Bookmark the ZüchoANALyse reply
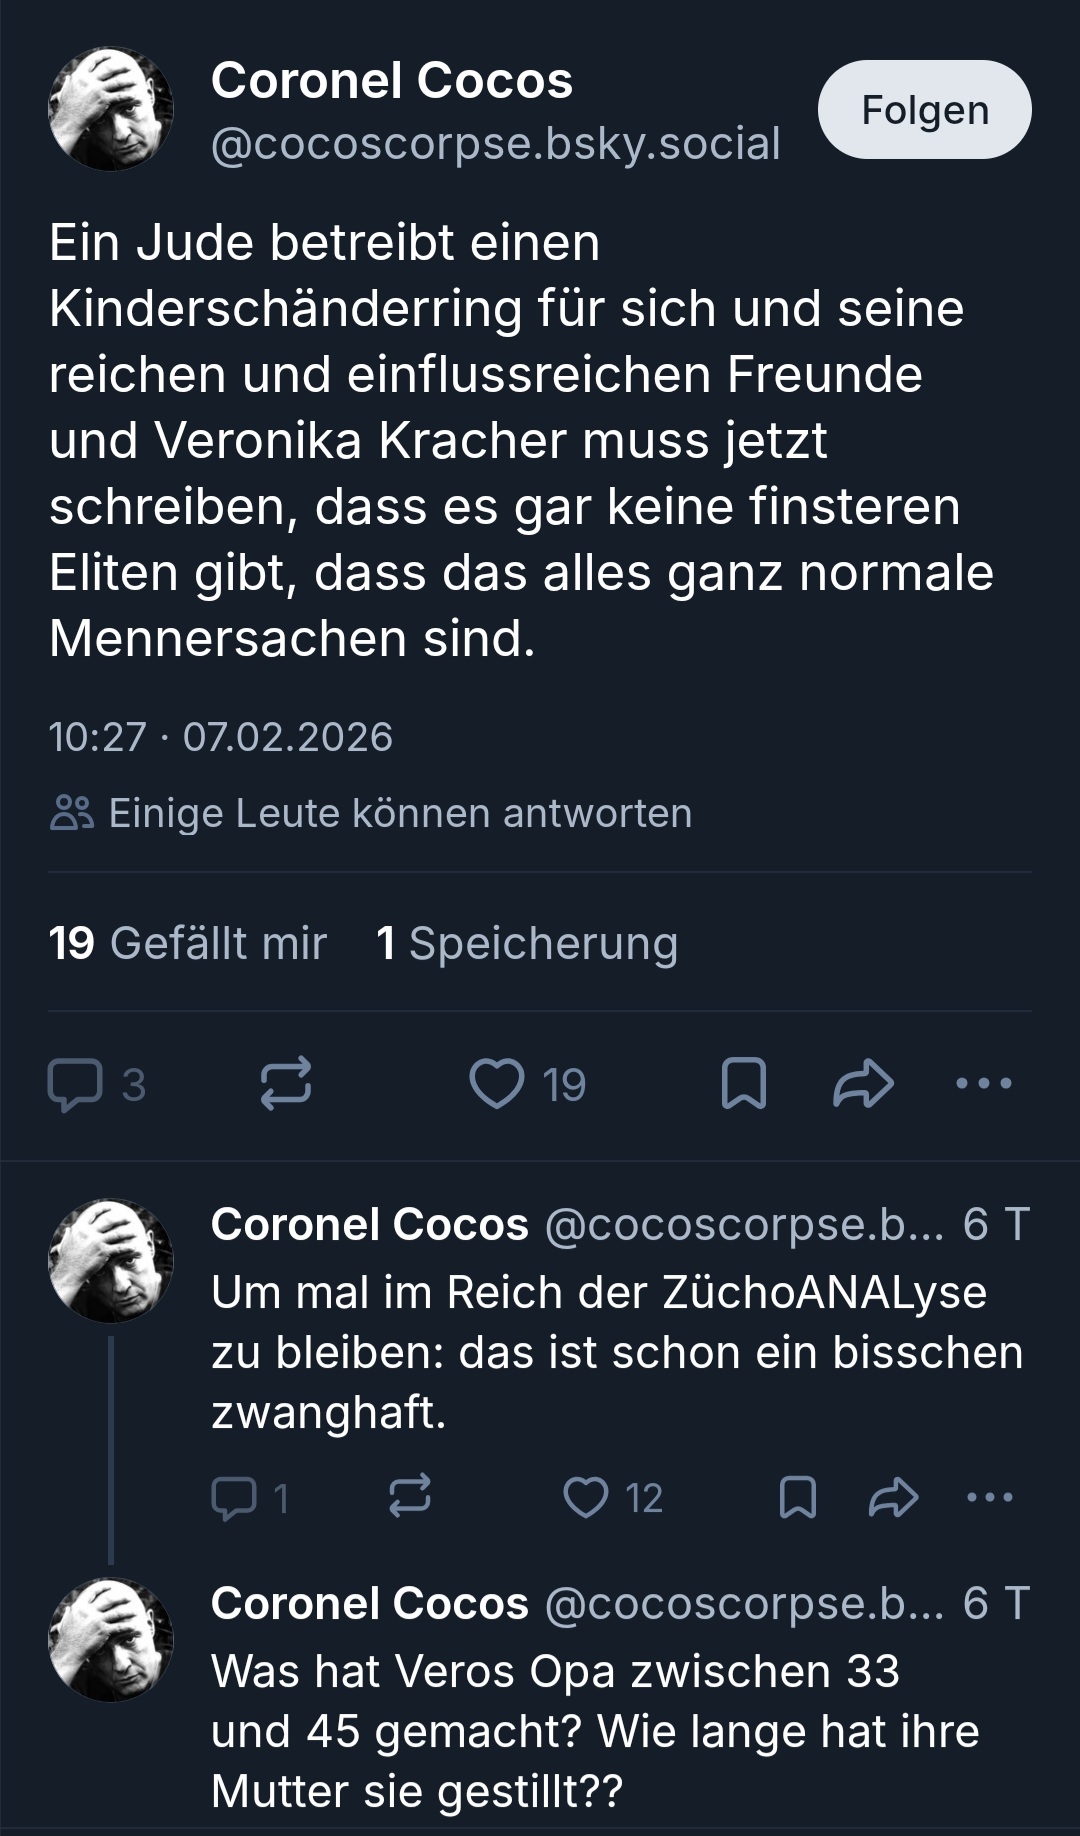The image size is (1080, 1836). coord(797,1498)
